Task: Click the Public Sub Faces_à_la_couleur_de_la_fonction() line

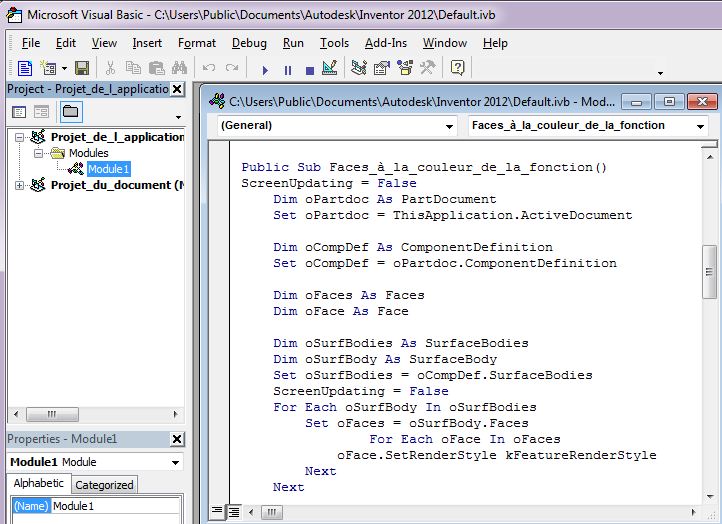Action: click(x=424, y=167)
